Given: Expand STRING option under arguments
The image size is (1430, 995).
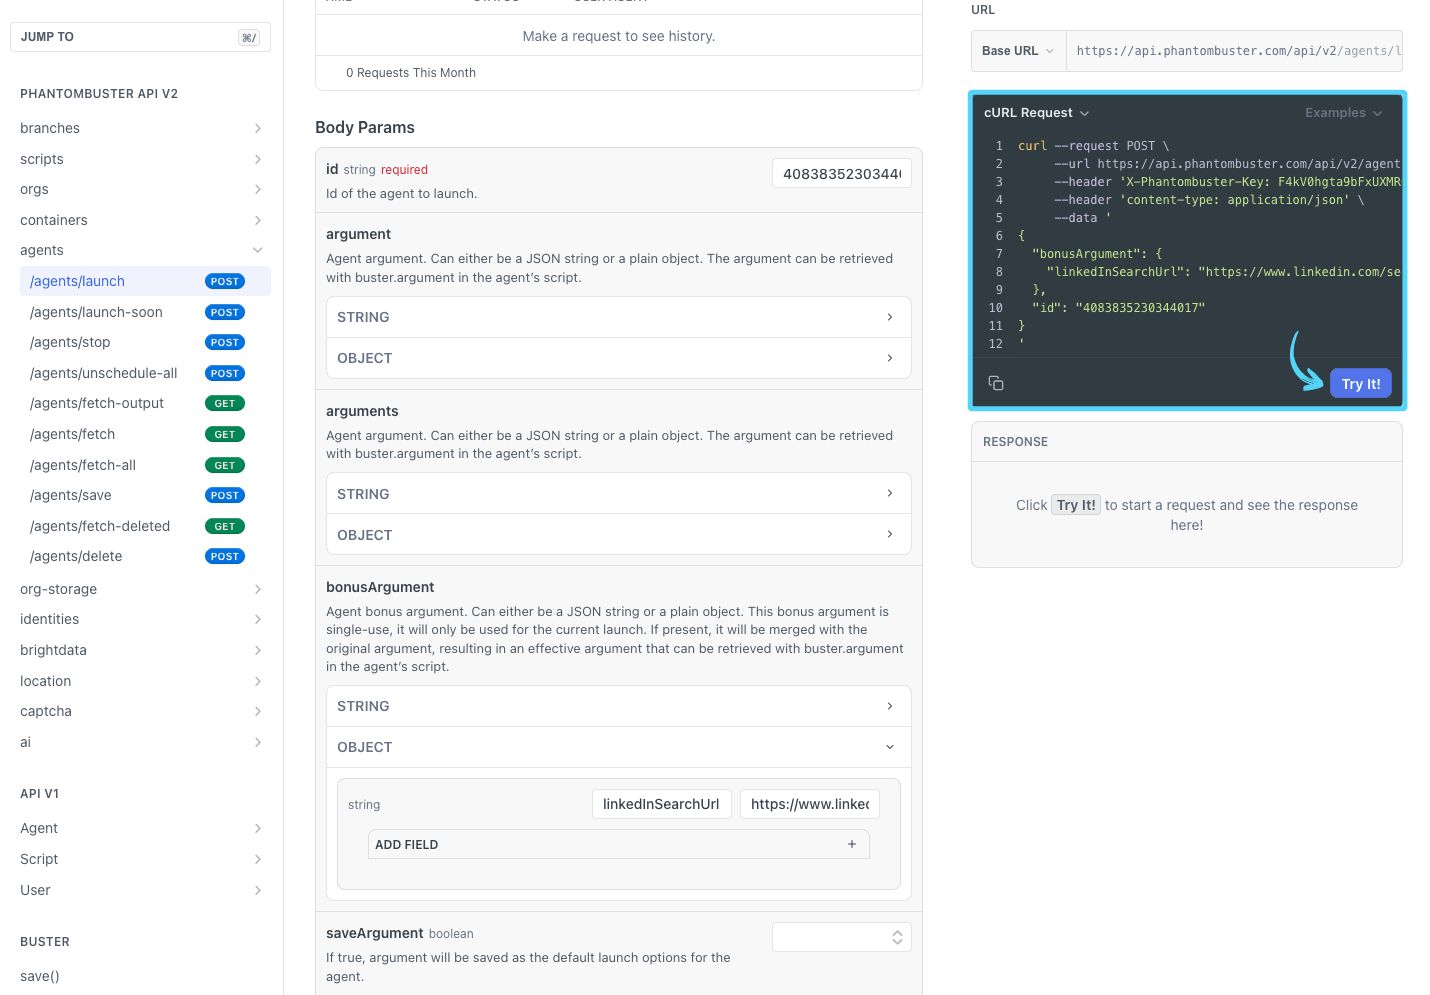Looking at the screenshot, I should (x=618, y=494).
